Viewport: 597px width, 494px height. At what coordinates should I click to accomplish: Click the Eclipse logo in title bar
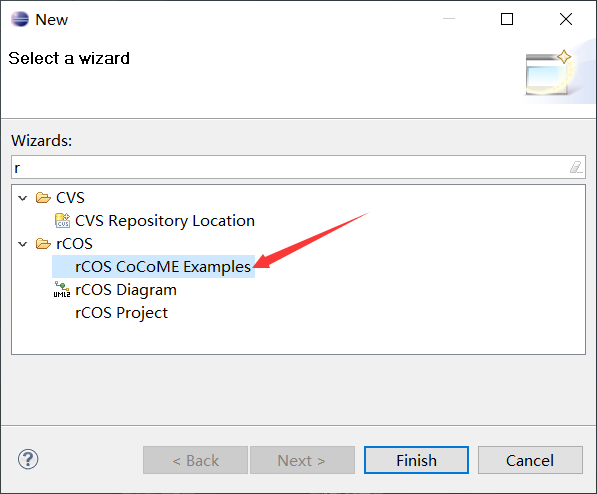click(20, 19)
